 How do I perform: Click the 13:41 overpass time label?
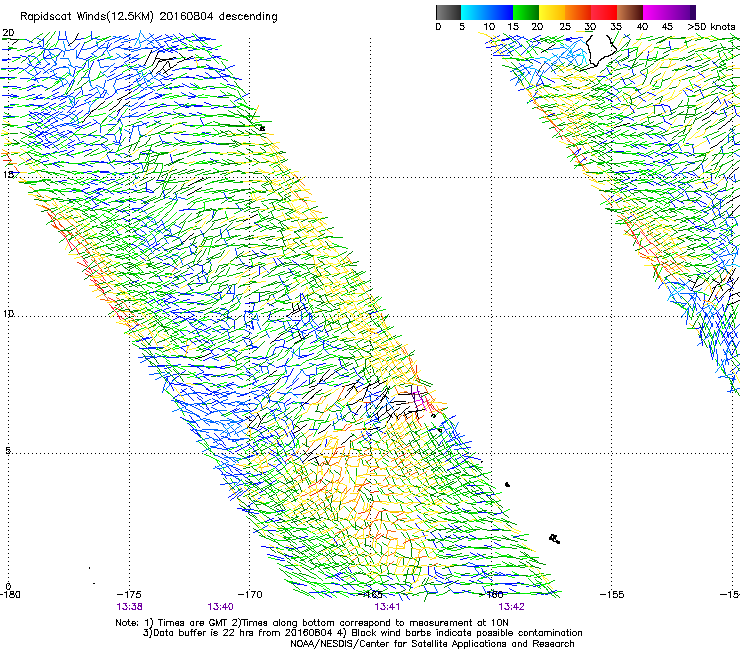(387, 607)
